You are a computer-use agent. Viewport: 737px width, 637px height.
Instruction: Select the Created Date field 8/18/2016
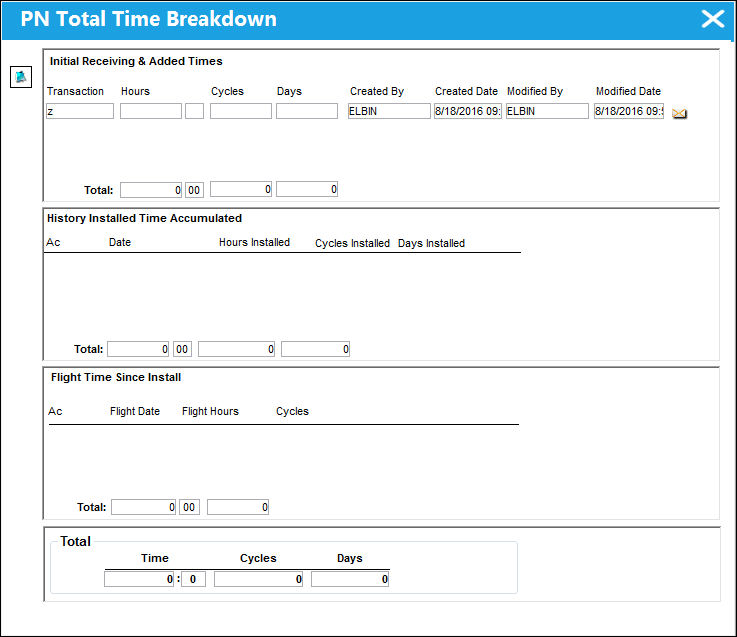[x=468, y=111]
